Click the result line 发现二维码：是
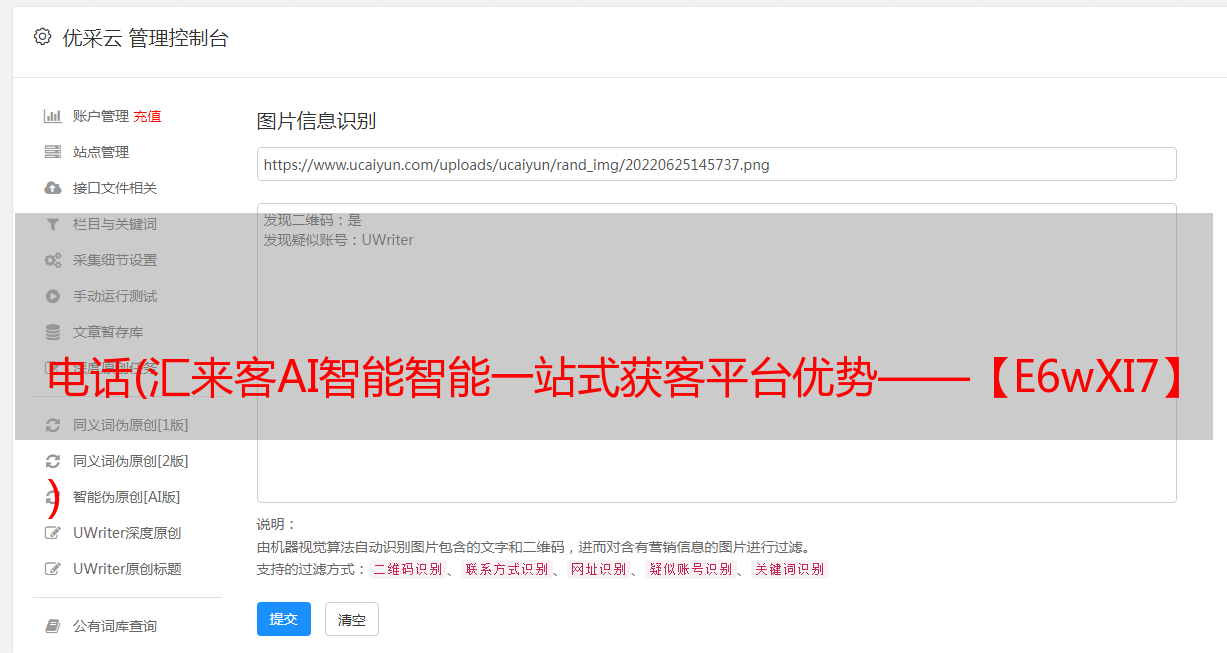Image resolution: width=1227 pixels, height=653 pixels. (x=313, y=220)
